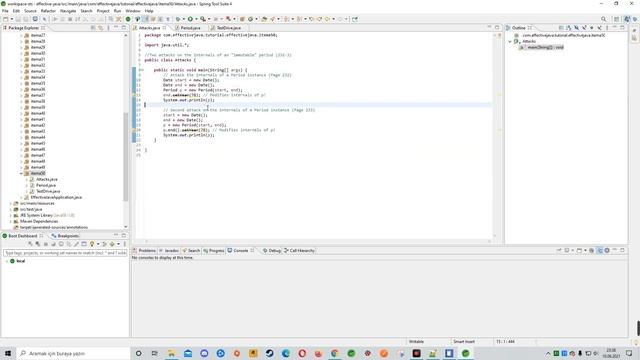The height and width of the screenshot is (360, 640).
Task: Click the Package Explorer vertical scrollbar
Action: (125, 157)
